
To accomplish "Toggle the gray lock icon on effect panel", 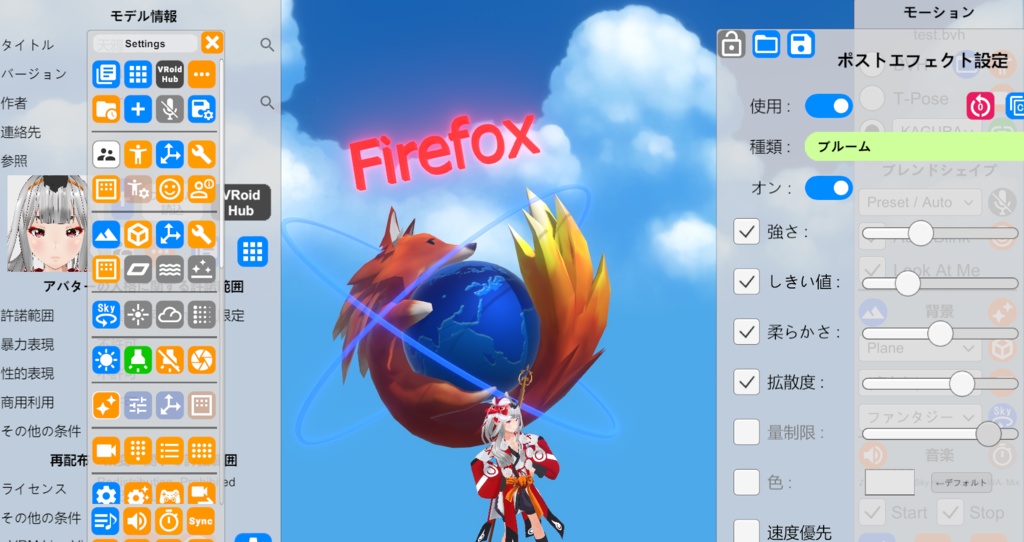I will coord(731,44).
